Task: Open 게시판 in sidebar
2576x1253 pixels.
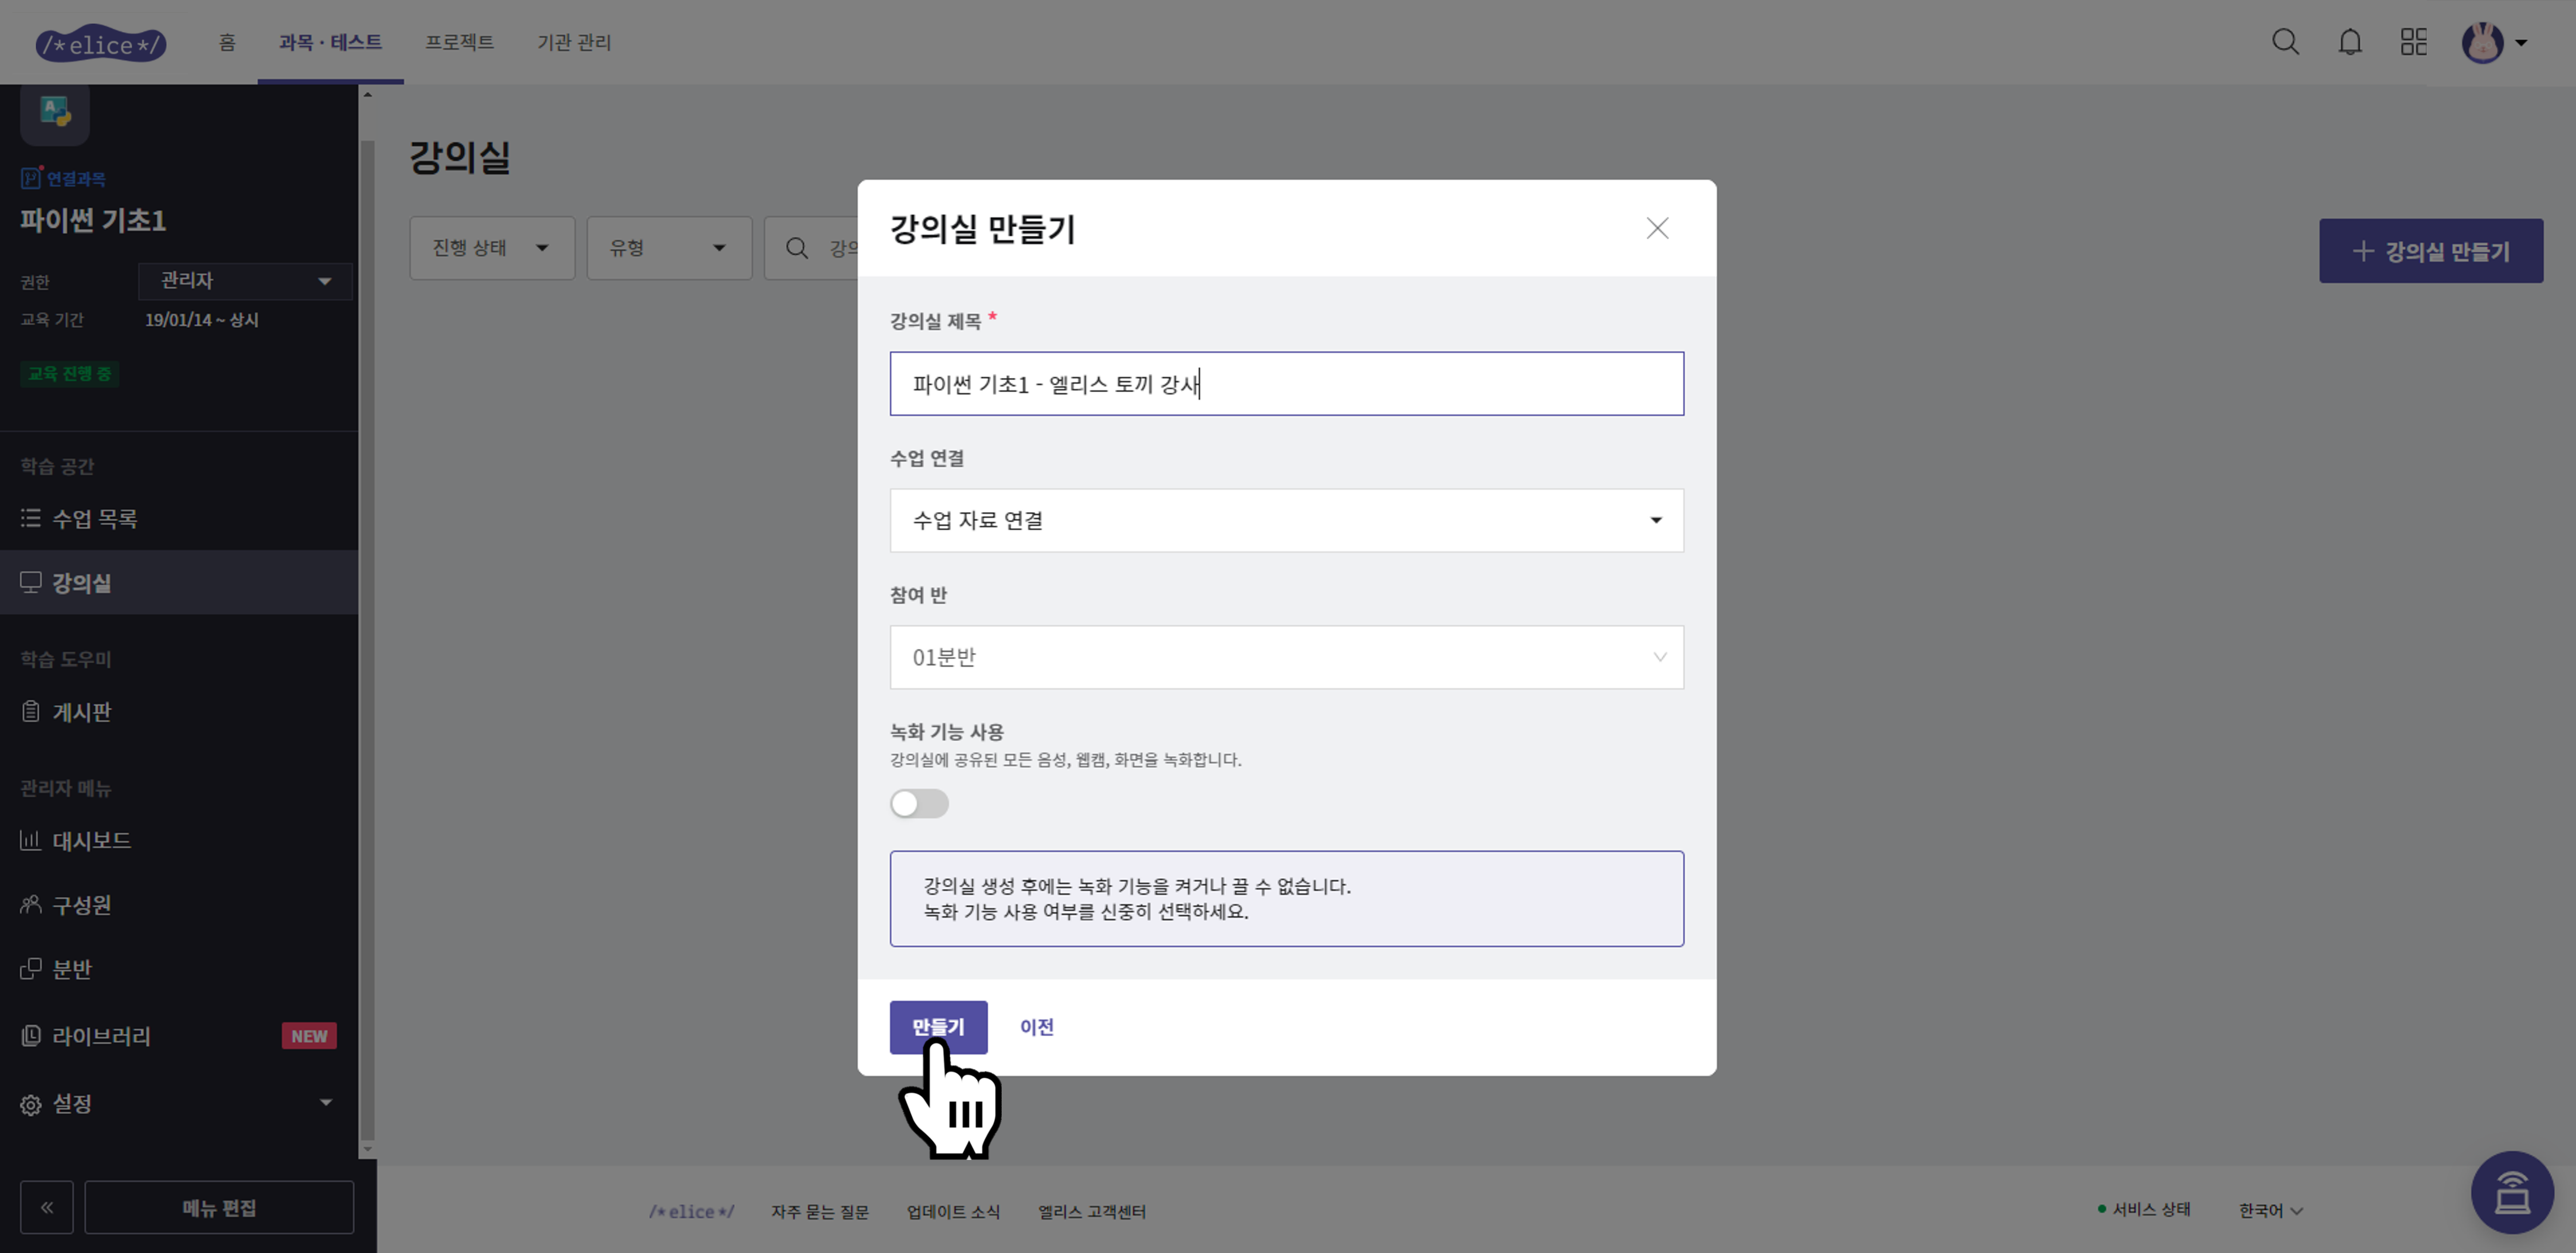Action: tap(179, 711)
